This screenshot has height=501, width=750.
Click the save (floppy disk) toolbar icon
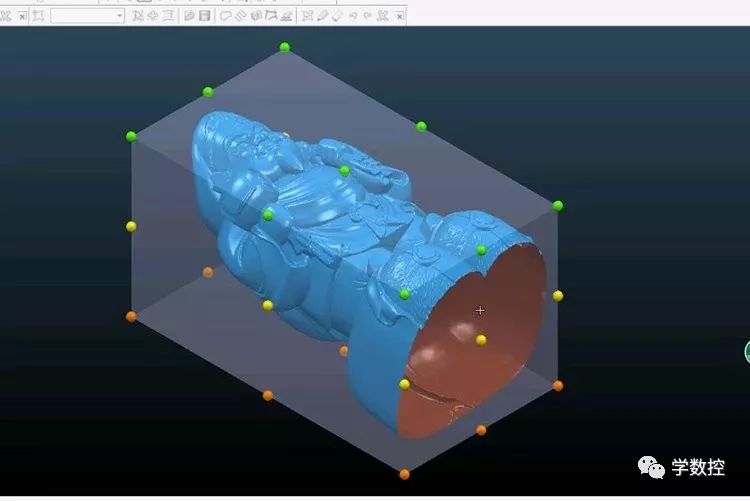pyautogui.click(x=205, y=16)
